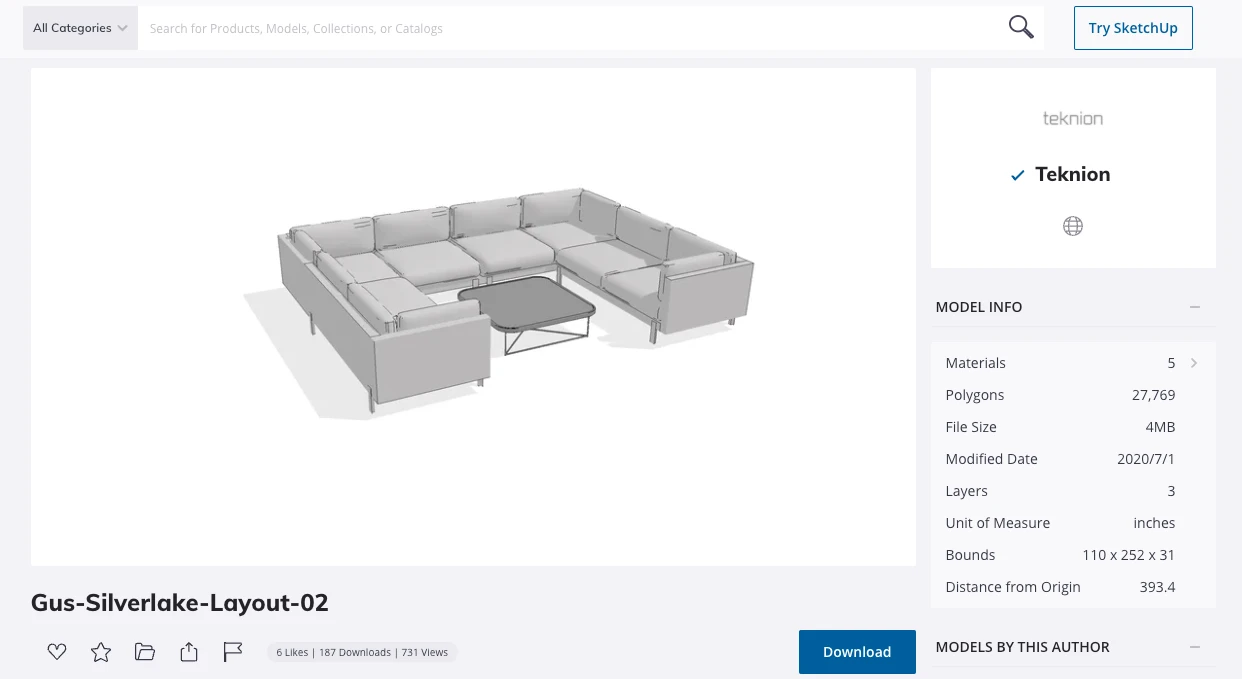Click the Gus-Silverlake-Layout-02 title
Viewport: 1242px width, 679px height.
click(180, 603)
